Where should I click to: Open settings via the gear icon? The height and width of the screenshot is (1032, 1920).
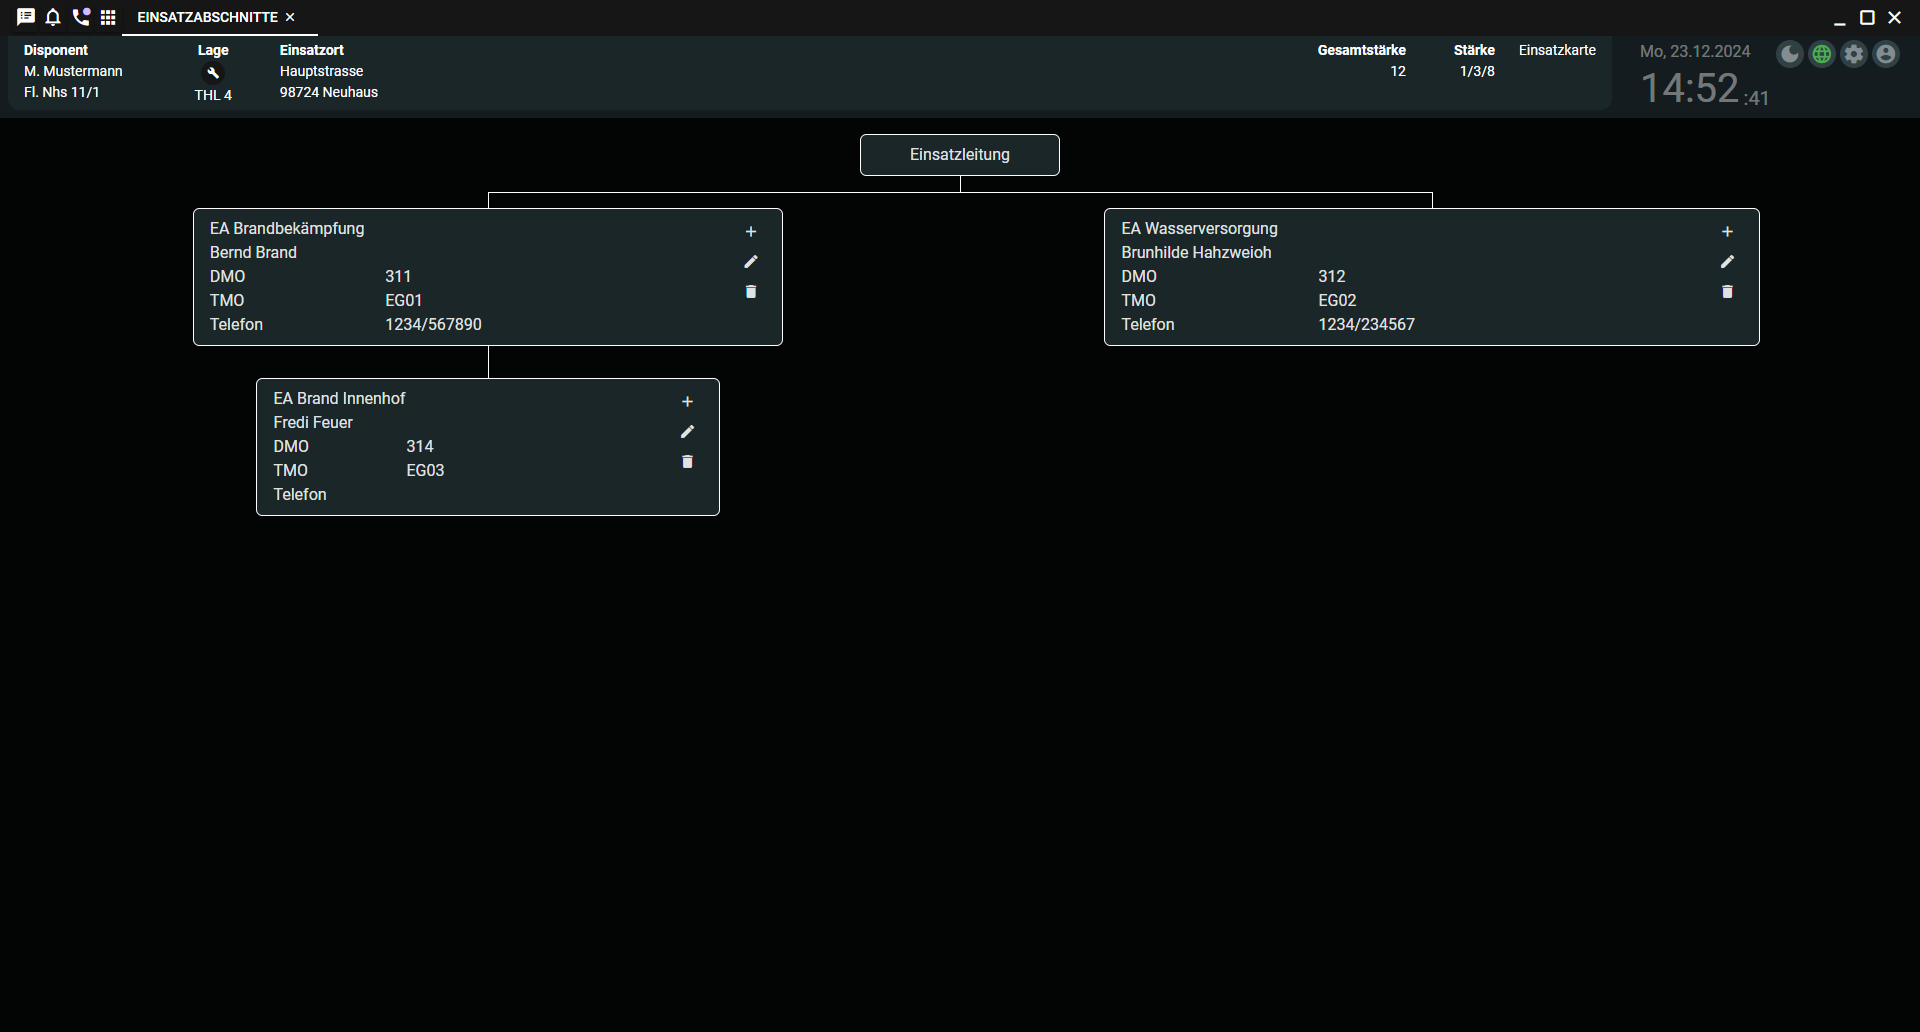point(1854,54)
